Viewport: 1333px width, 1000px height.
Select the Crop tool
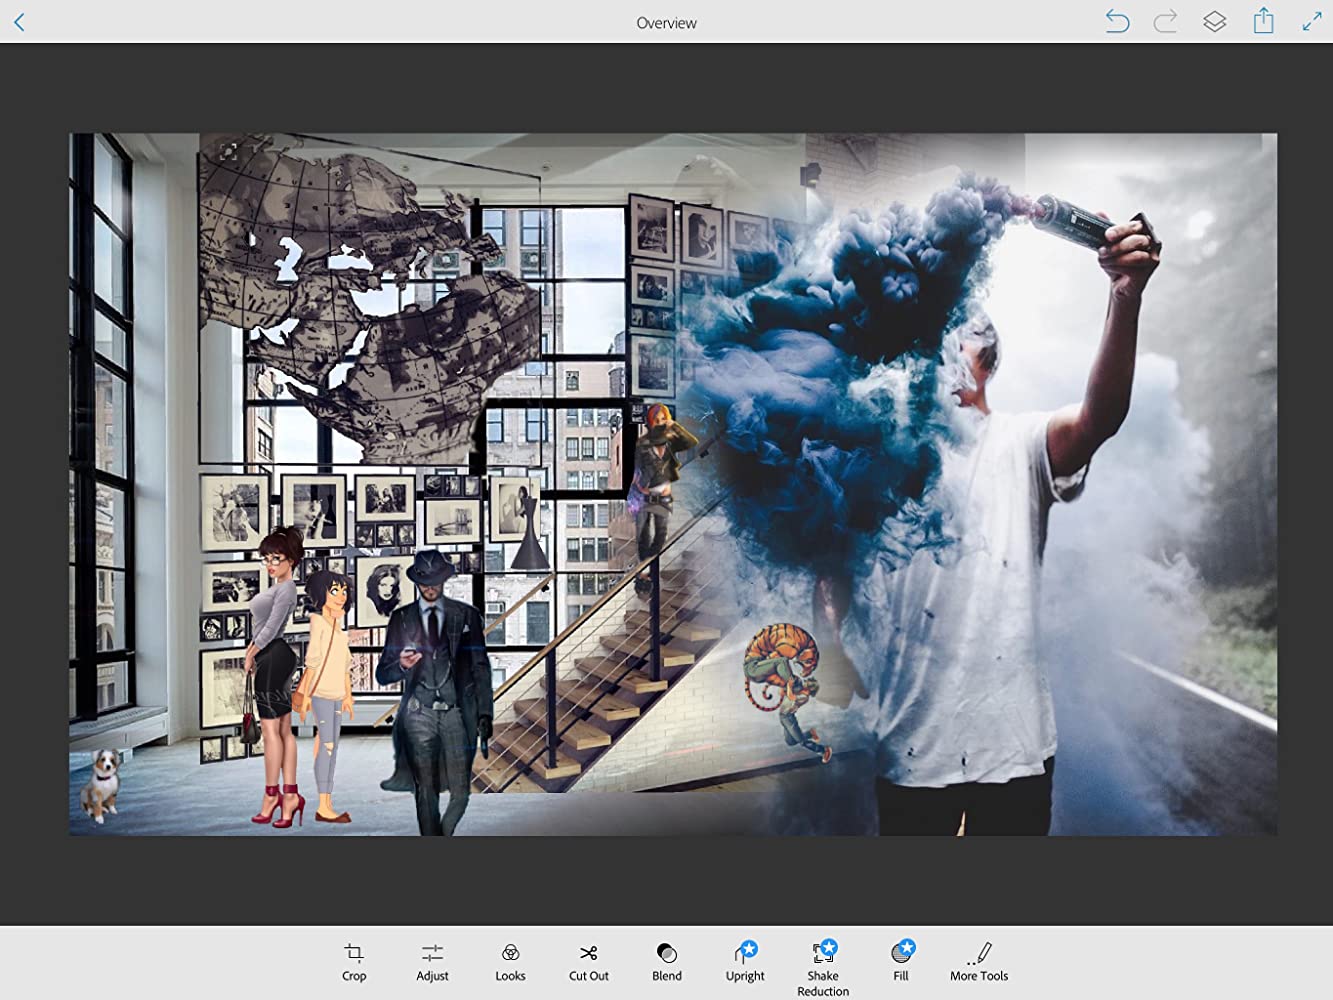pos(354,961)
